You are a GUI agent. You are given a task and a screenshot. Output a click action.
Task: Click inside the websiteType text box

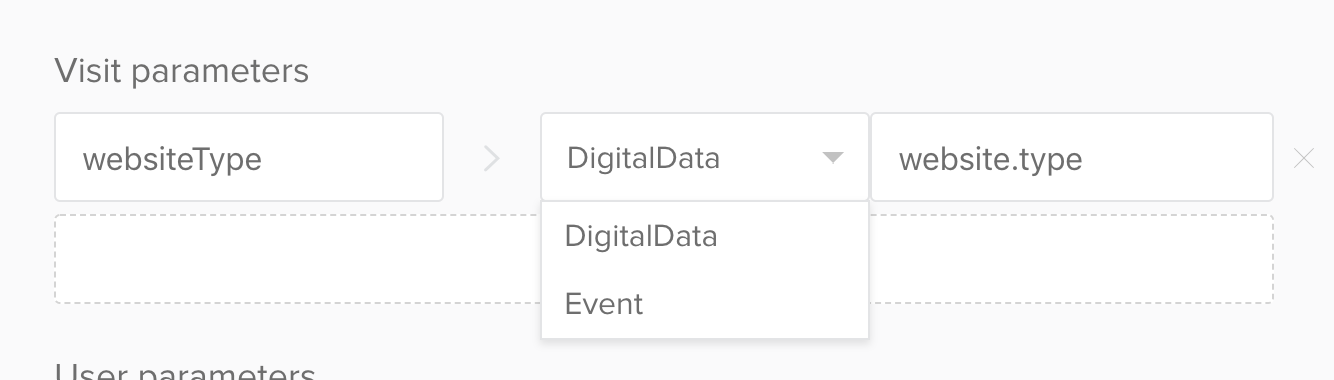[x=249, y=157]
